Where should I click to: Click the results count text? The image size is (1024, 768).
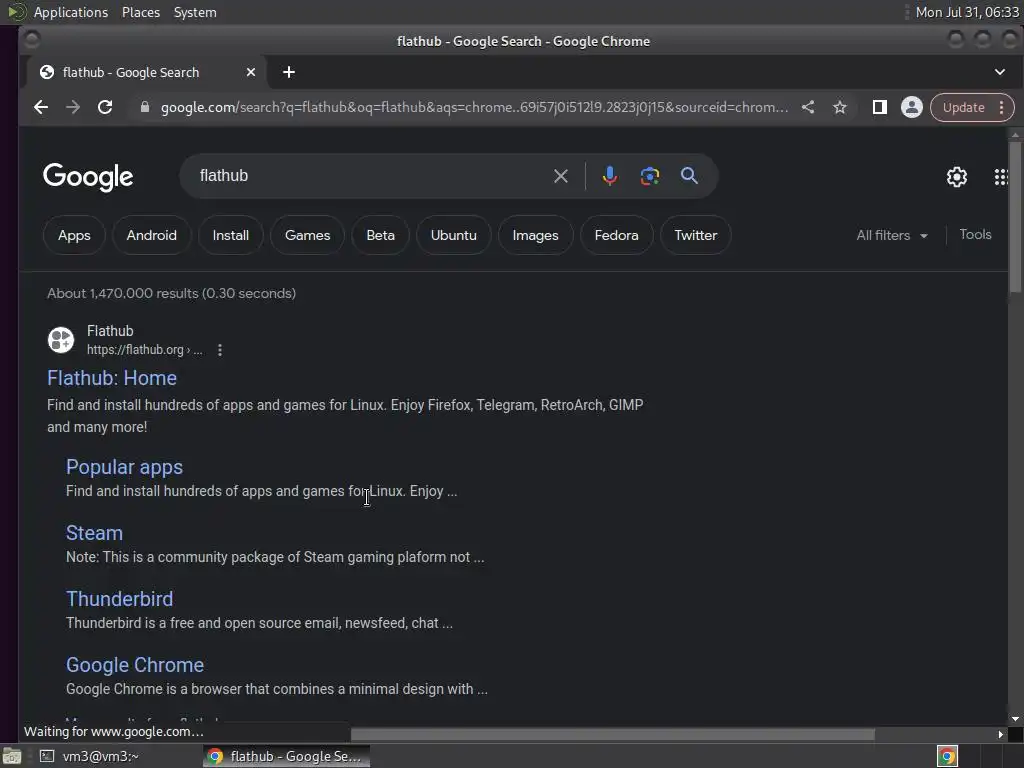[x=171, y=293]
